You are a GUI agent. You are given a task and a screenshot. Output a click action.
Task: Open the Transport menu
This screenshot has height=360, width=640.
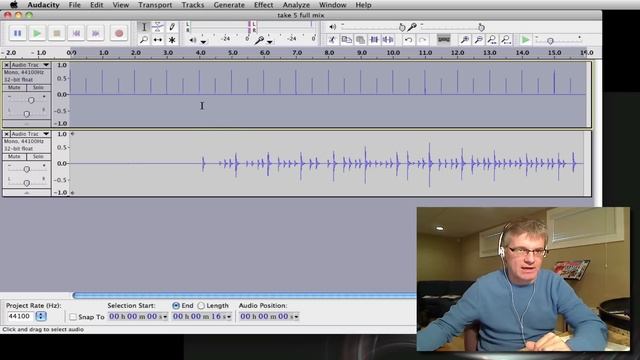click(155, 5)
